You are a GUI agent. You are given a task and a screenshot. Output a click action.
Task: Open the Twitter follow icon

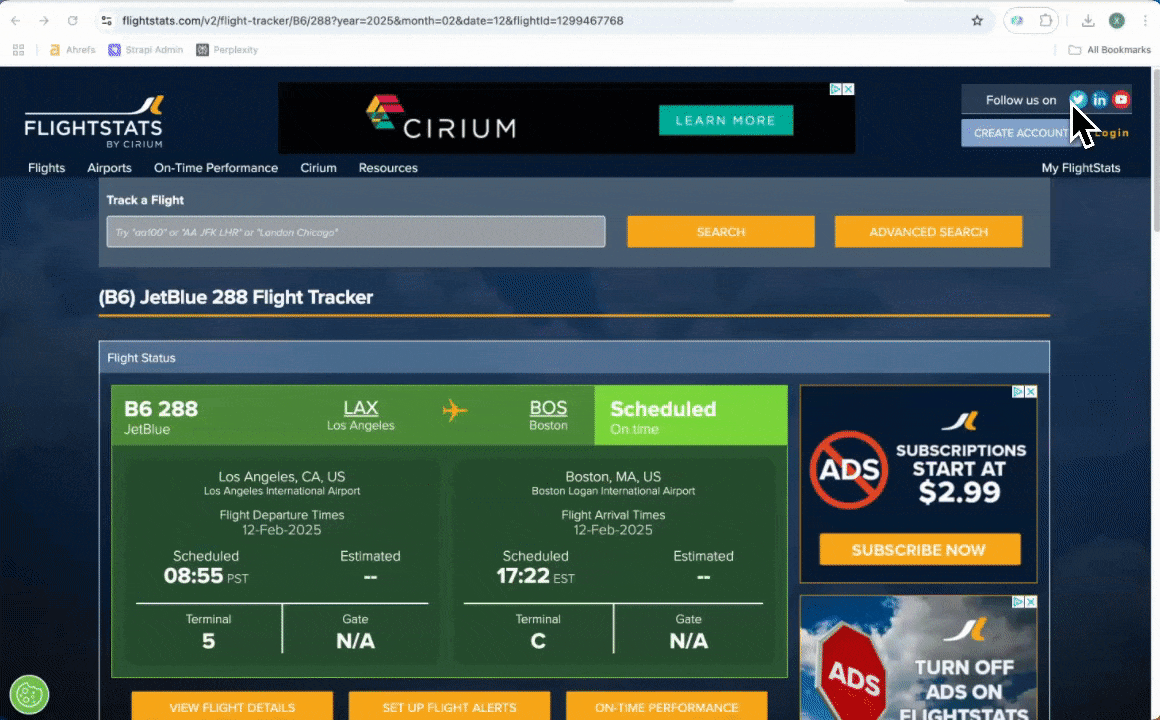1077,99
